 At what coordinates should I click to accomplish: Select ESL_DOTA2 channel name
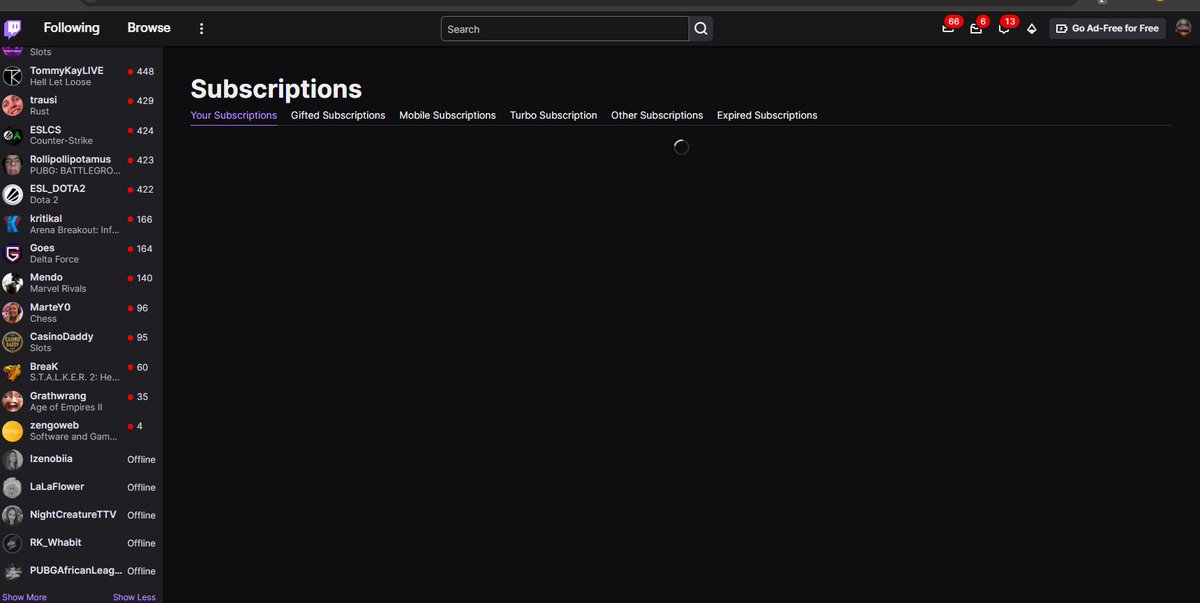[57, 189]
